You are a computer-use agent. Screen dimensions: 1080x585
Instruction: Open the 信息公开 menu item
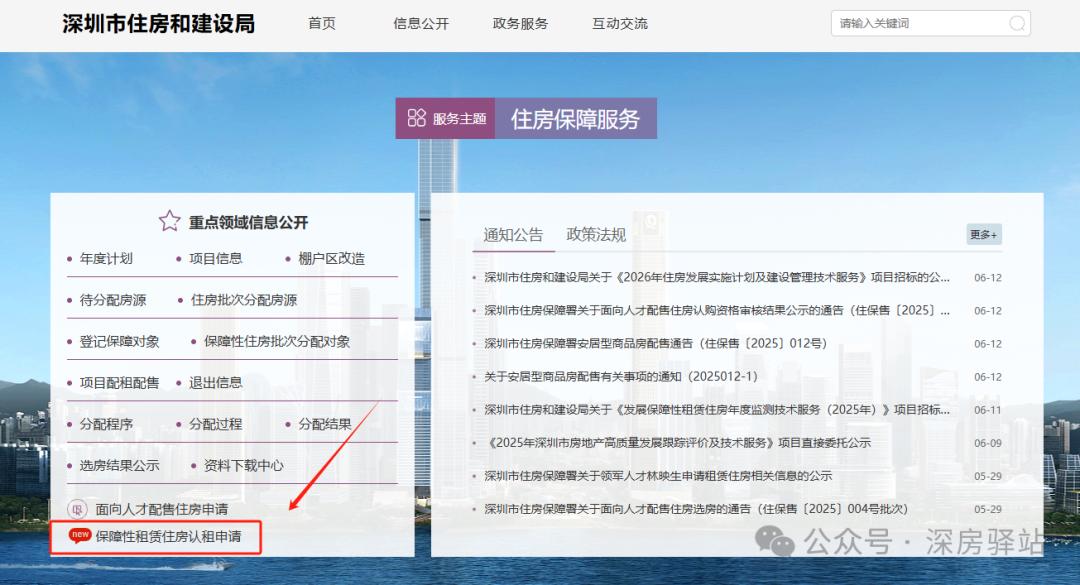[420, 24]
